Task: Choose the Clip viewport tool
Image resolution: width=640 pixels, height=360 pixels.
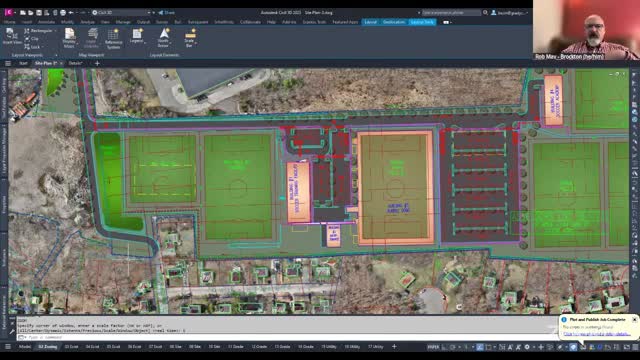Action: (x=31, y=39)
